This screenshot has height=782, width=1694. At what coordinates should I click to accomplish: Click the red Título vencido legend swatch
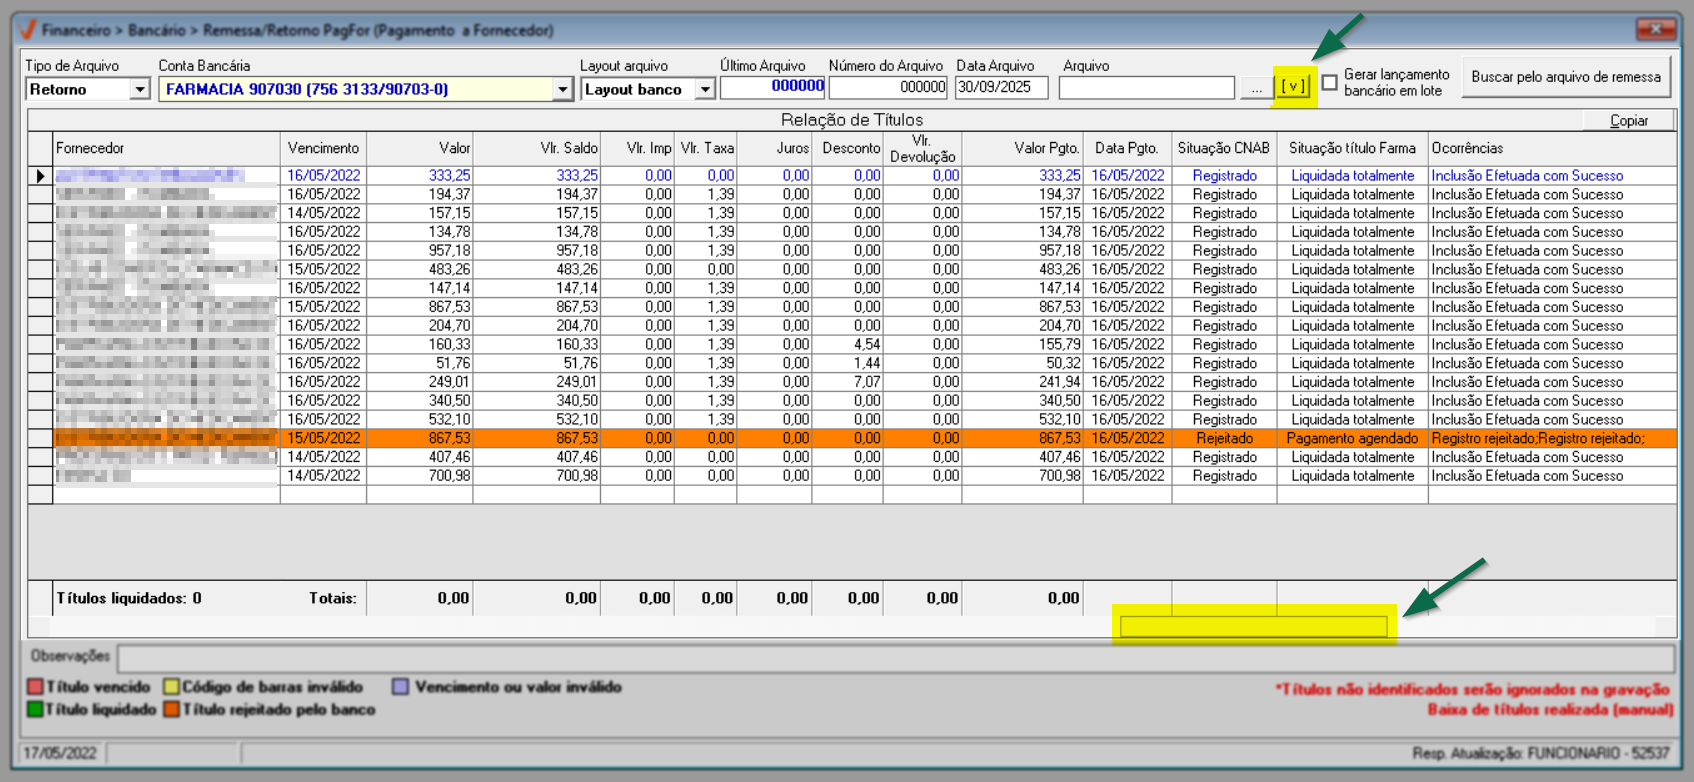click(x=35, y=687)
